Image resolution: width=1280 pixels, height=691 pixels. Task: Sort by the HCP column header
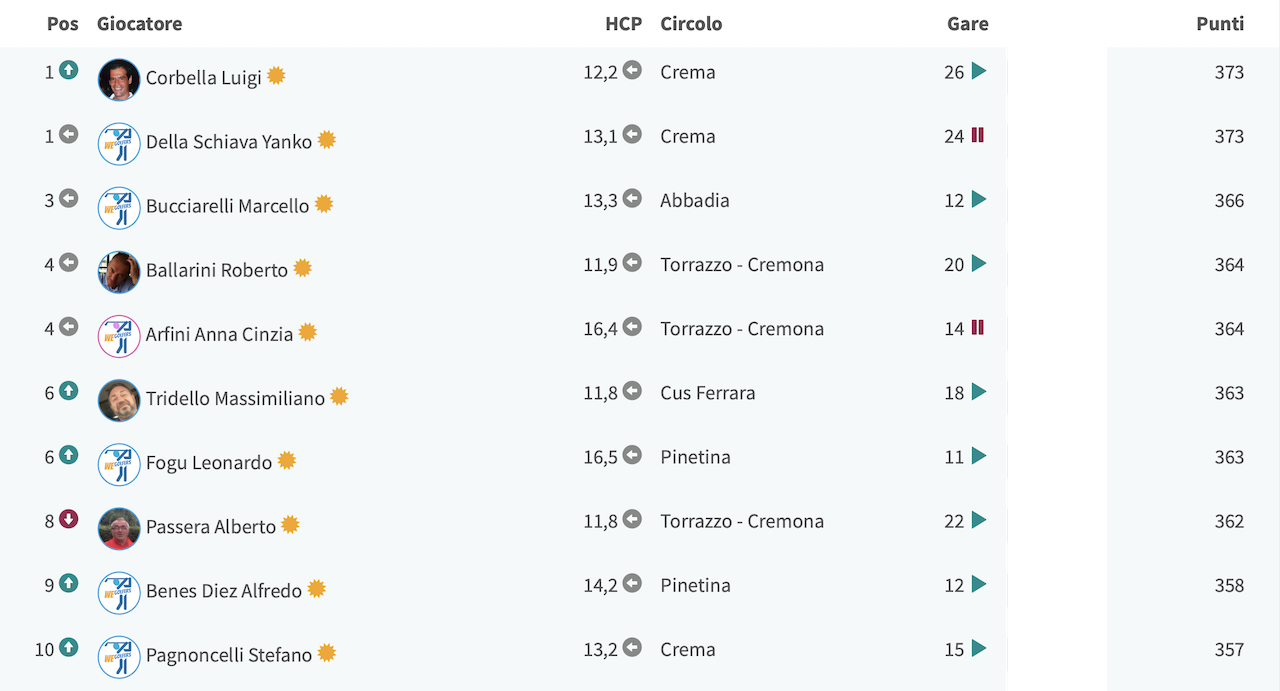point(623,24)
